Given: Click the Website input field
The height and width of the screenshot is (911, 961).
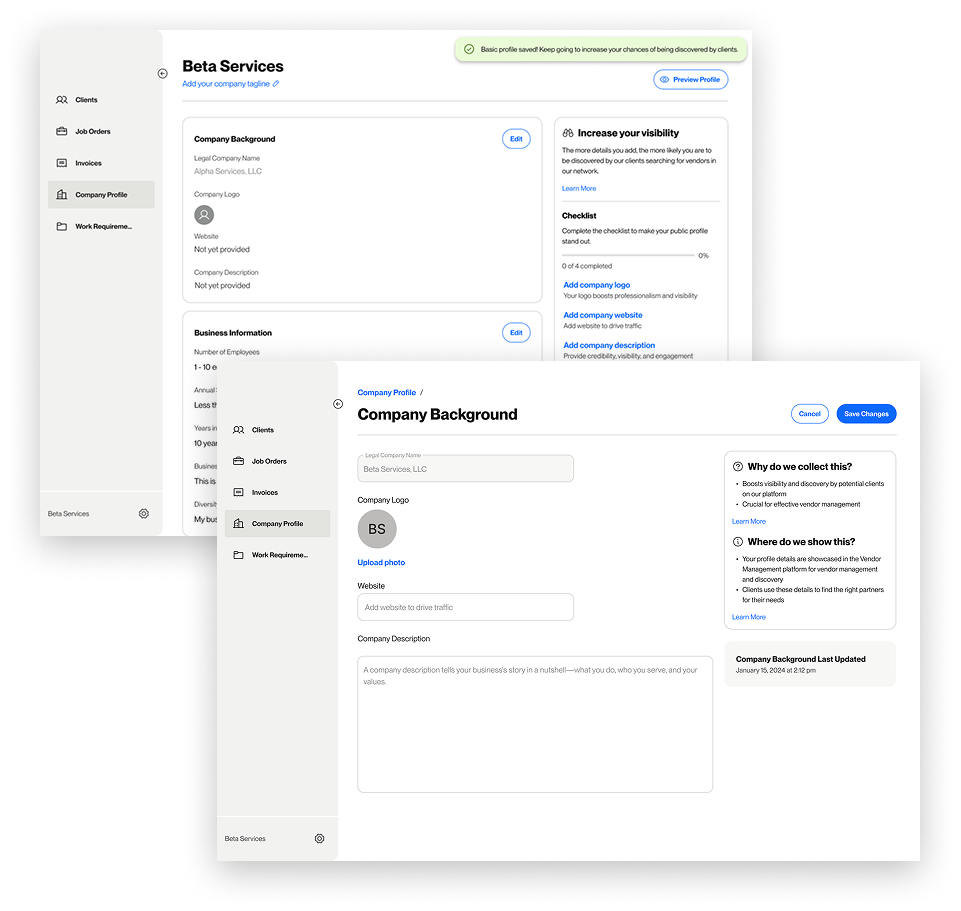Looking at the screenshot, I should pyautogui.click(x=465, y=607).
